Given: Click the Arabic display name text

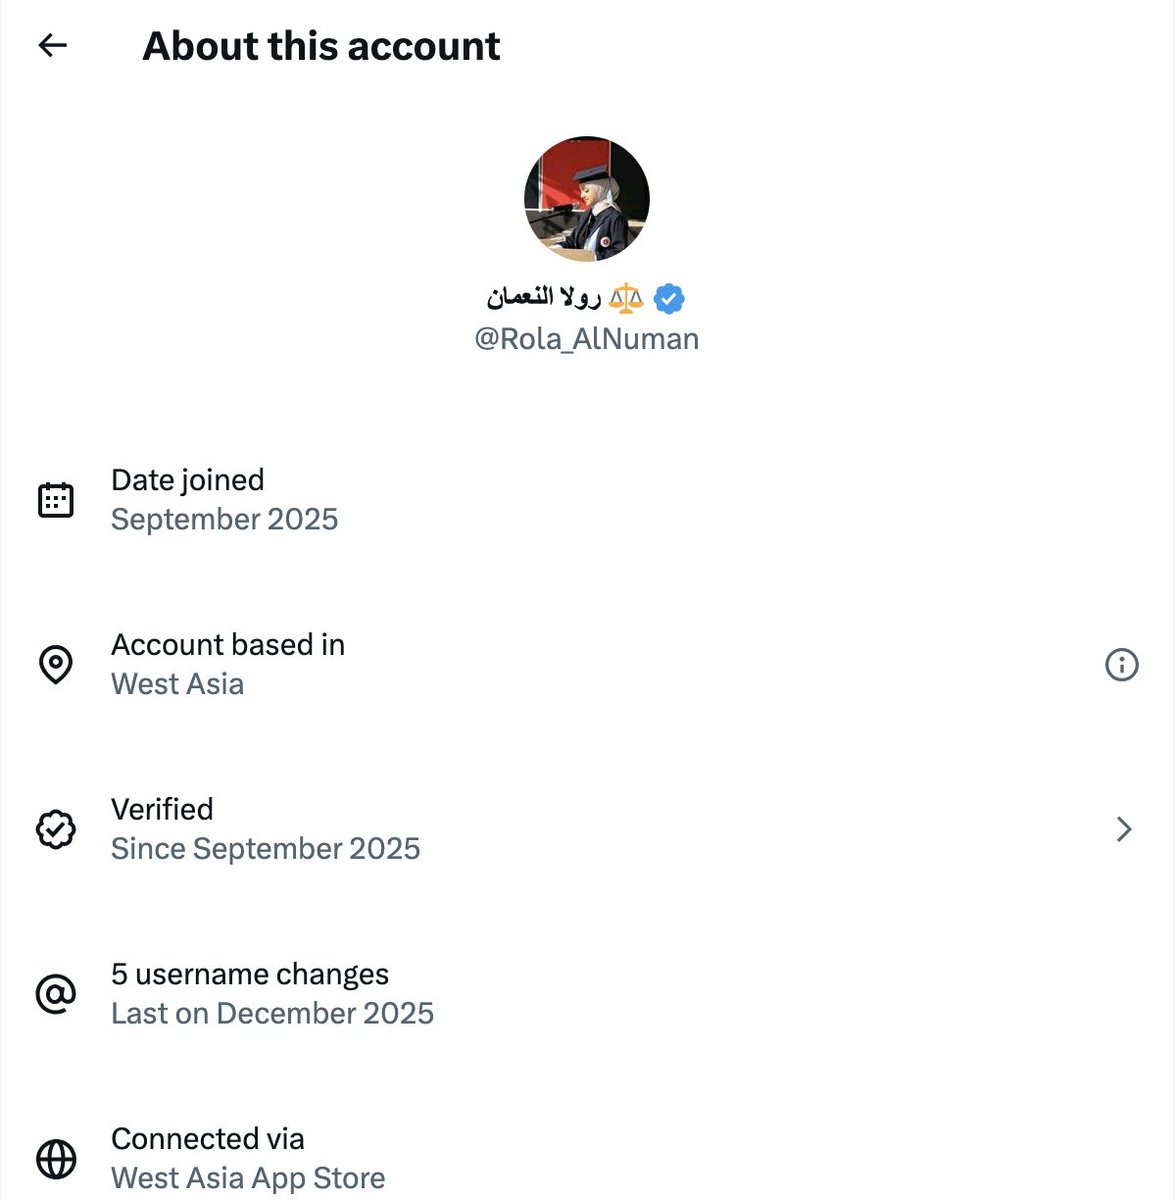Looking at the screenshot, I should coord(544,297).
